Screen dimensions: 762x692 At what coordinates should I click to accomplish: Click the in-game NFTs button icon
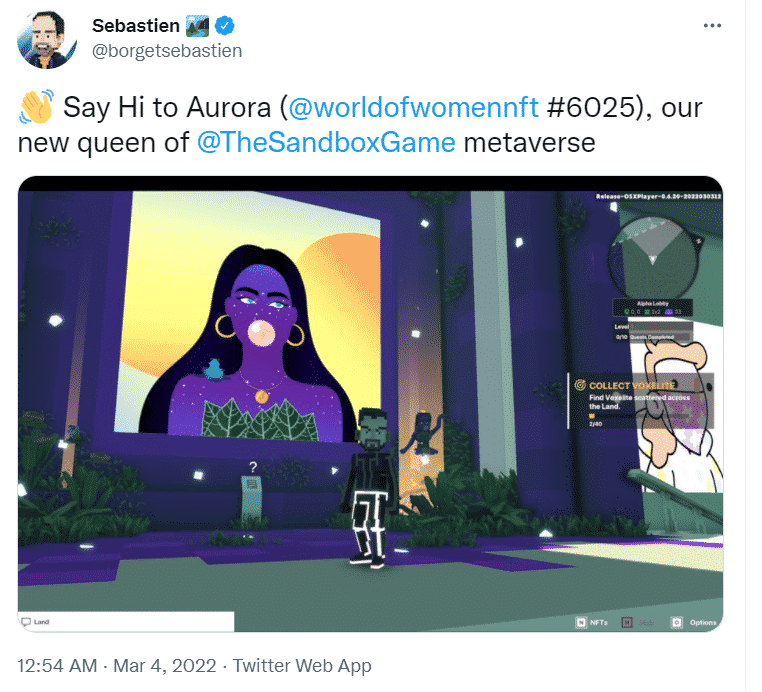point(581,622)
